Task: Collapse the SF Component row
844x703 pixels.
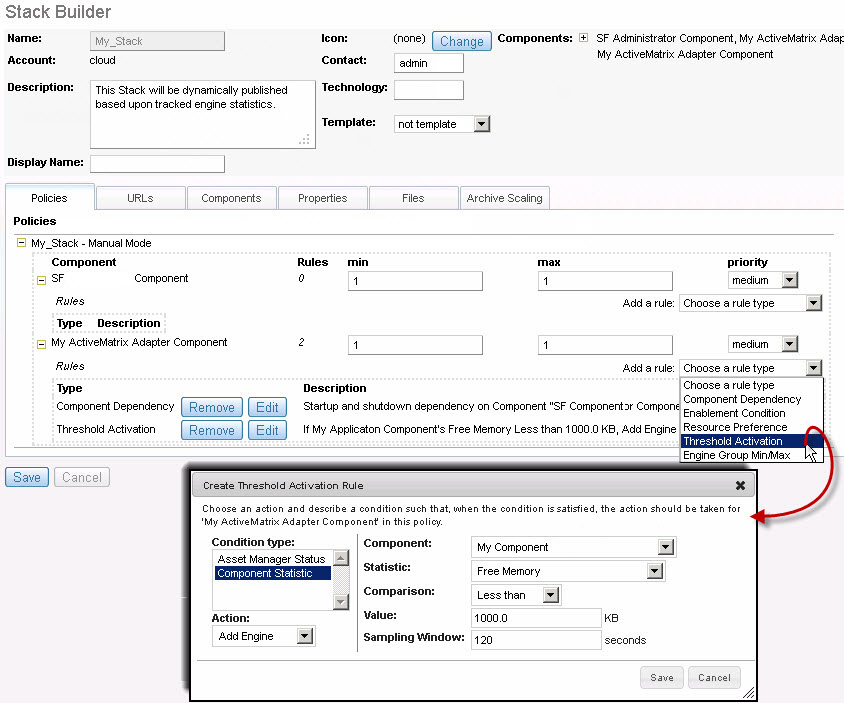Action: click(41, 280)
